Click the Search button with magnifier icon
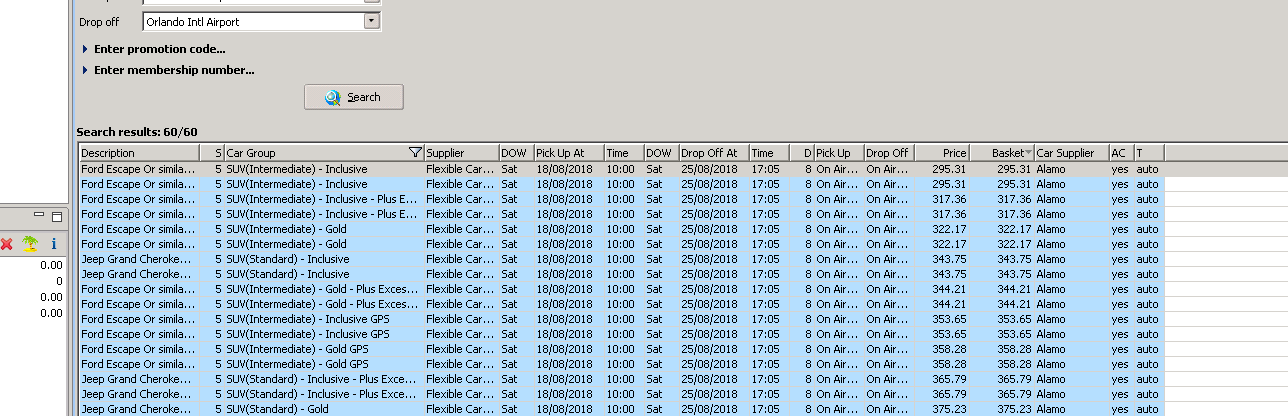Screen dimensions: 1288x416 (354, 97)
